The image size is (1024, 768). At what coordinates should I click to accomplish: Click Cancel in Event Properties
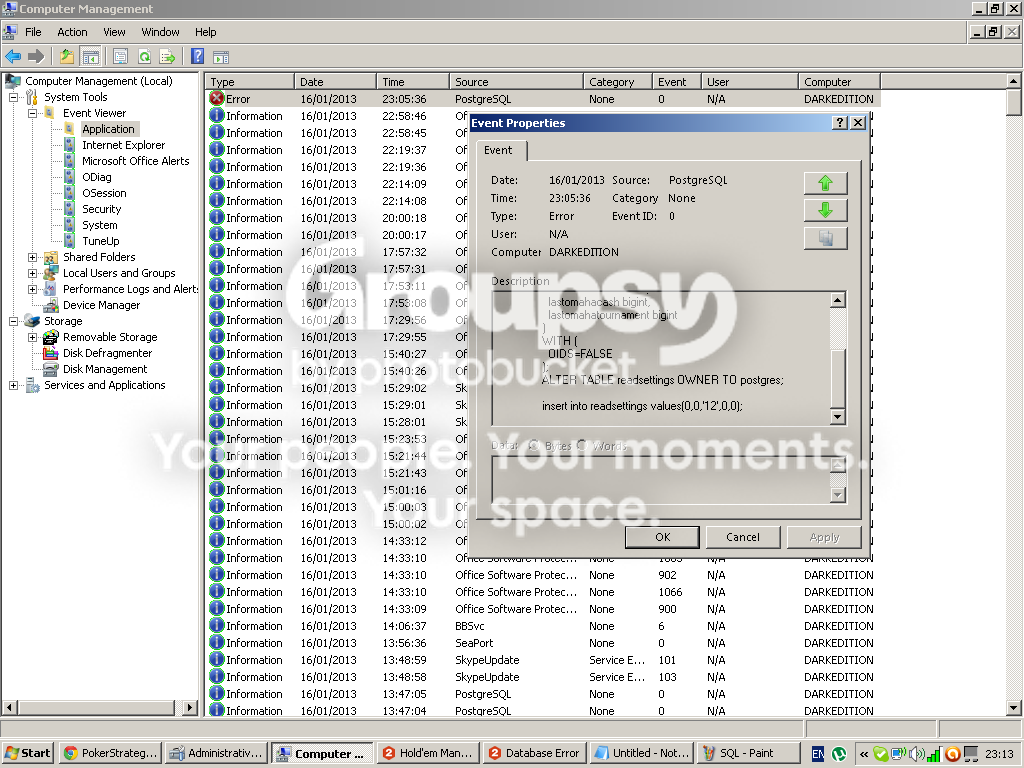tap(743, 537)
